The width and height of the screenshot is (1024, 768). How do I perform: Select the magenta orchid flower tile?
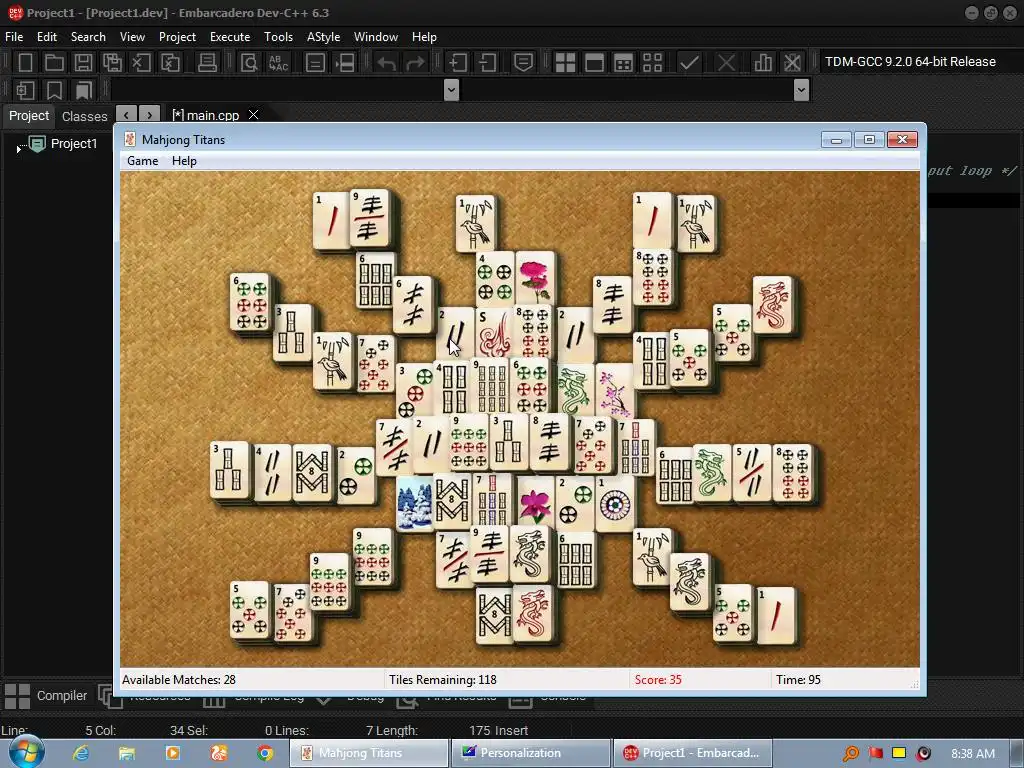(536, 502)
